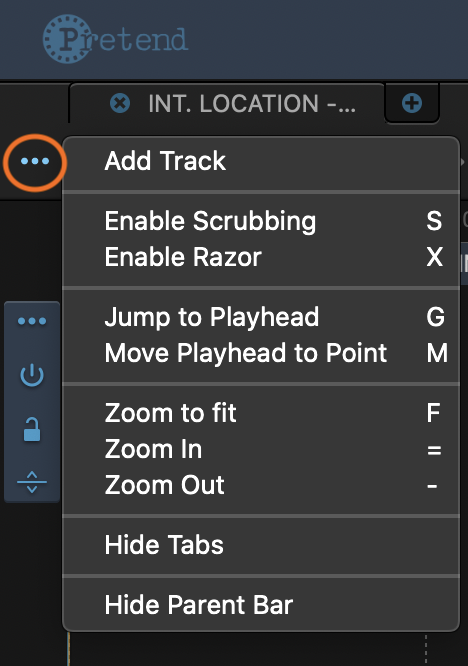Click the track three-dot options icon
Screen dimensions: 468x666
pyautogui.click(x=32, y=321)
